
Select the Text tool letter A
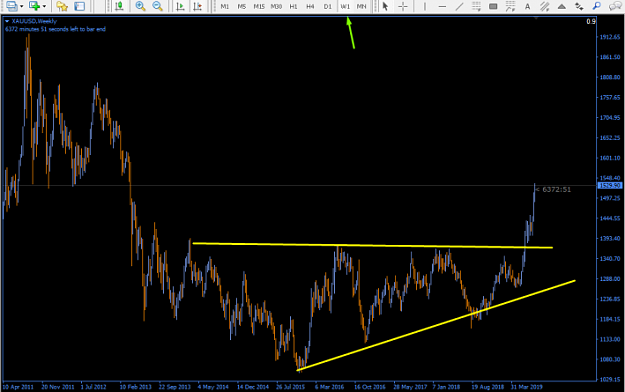tap(527, 6)
